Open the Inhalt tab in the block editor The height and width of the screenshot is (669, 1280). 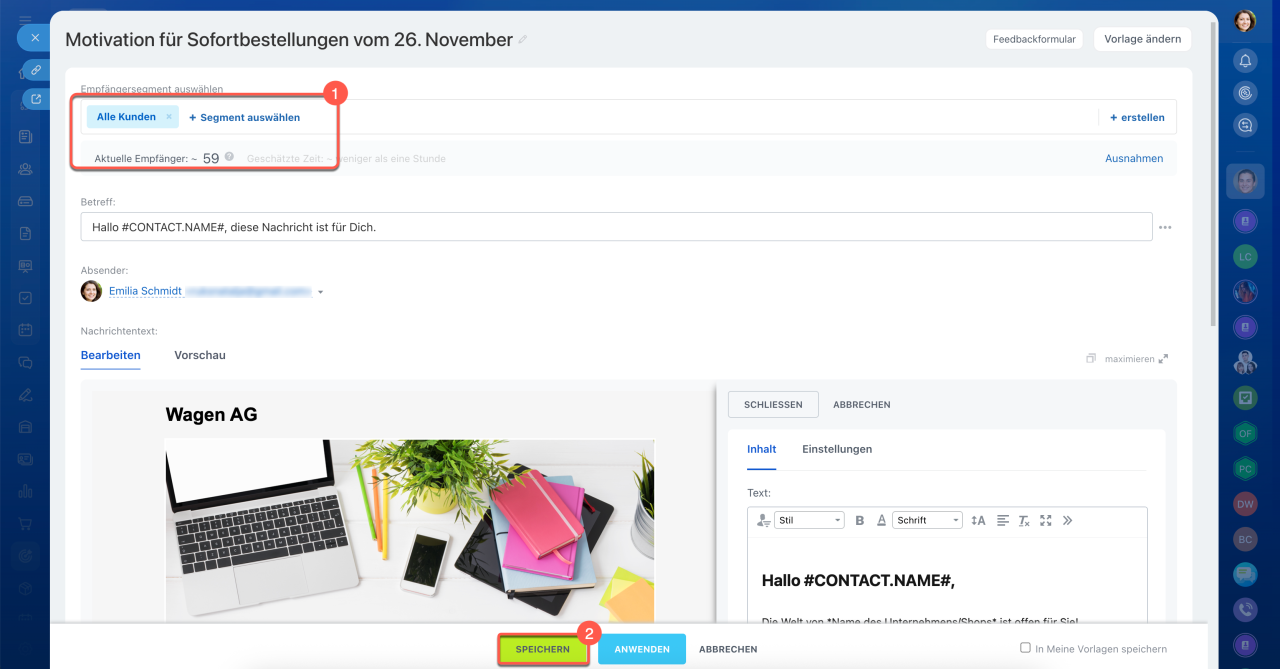click(x=762, y=449)
